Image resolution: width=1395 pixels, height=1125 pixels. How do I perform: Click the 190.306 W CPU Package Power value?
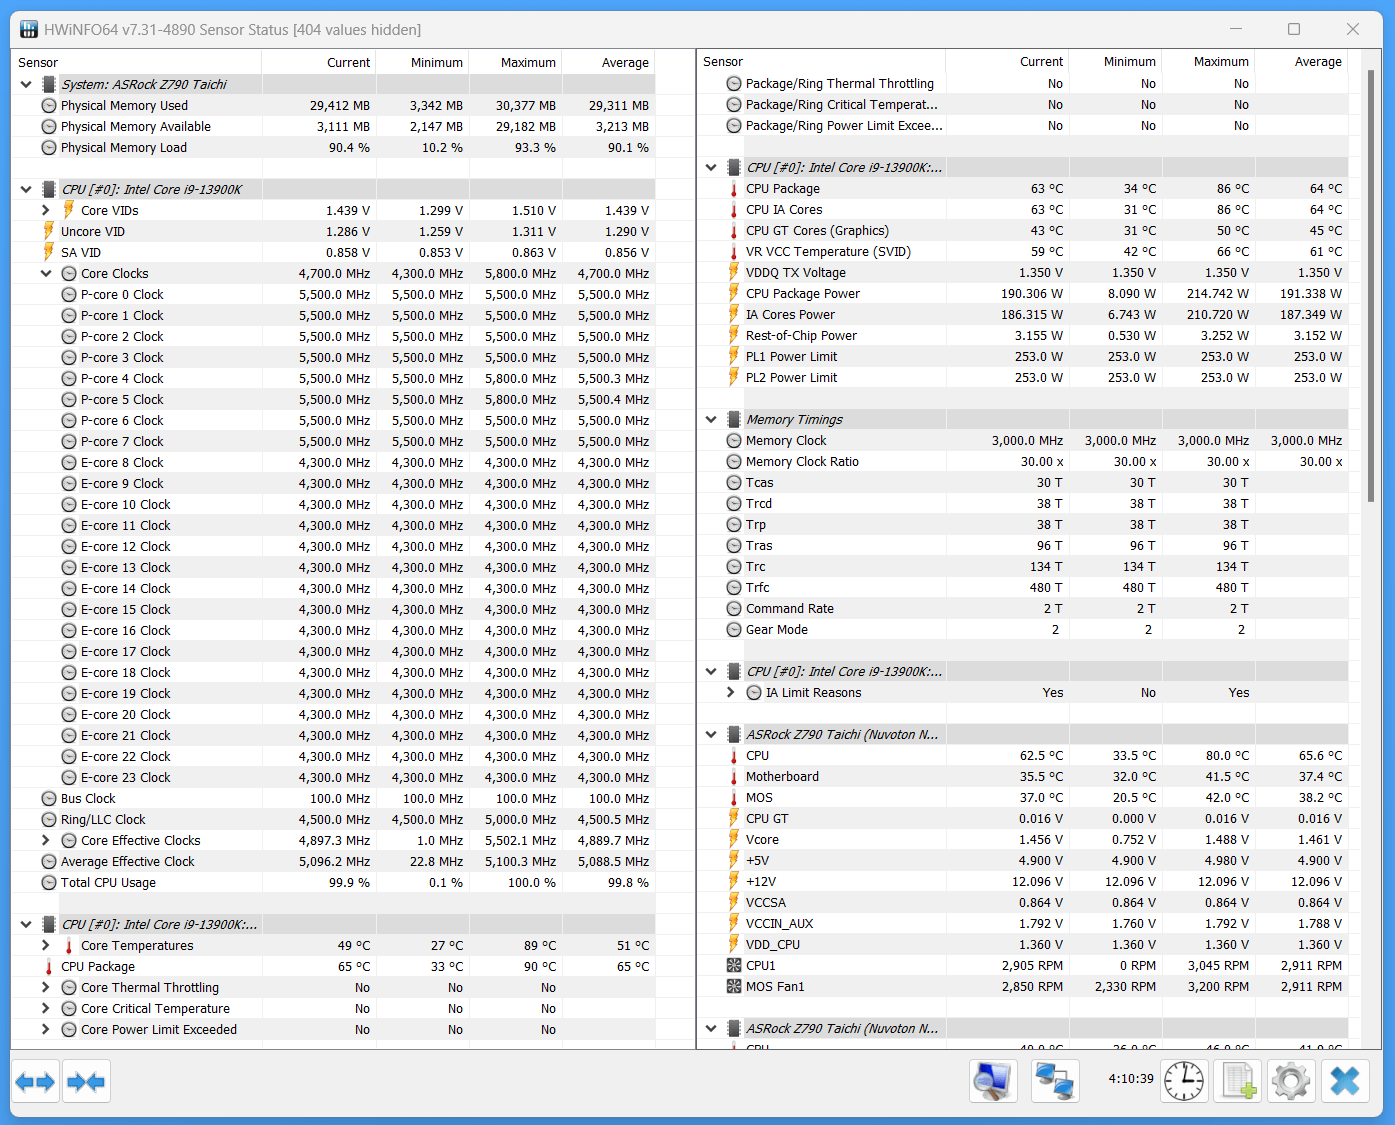click(1032, 294)
